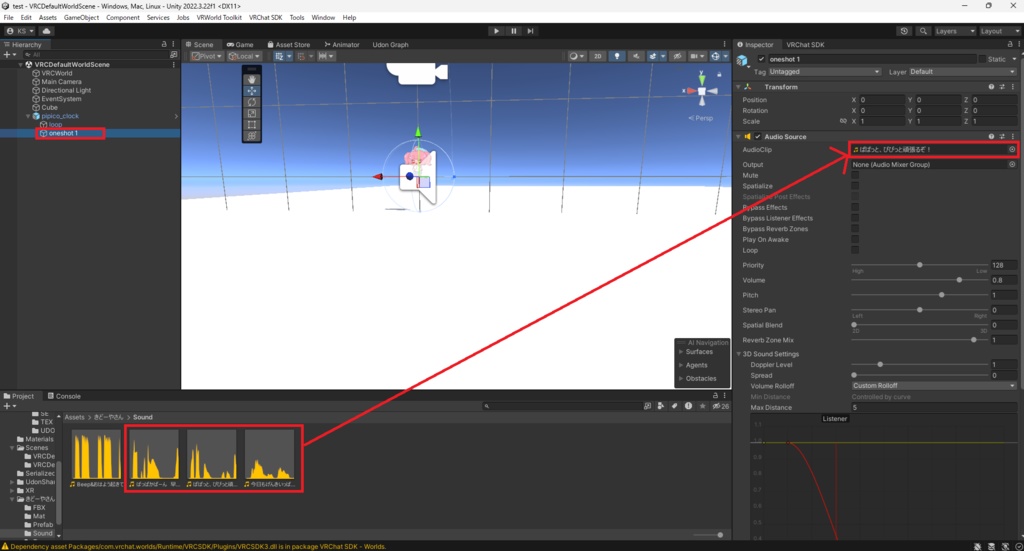Enable the Mute checkbox
This screenshot has height=551, width=1024.
(x=855, y=176)
